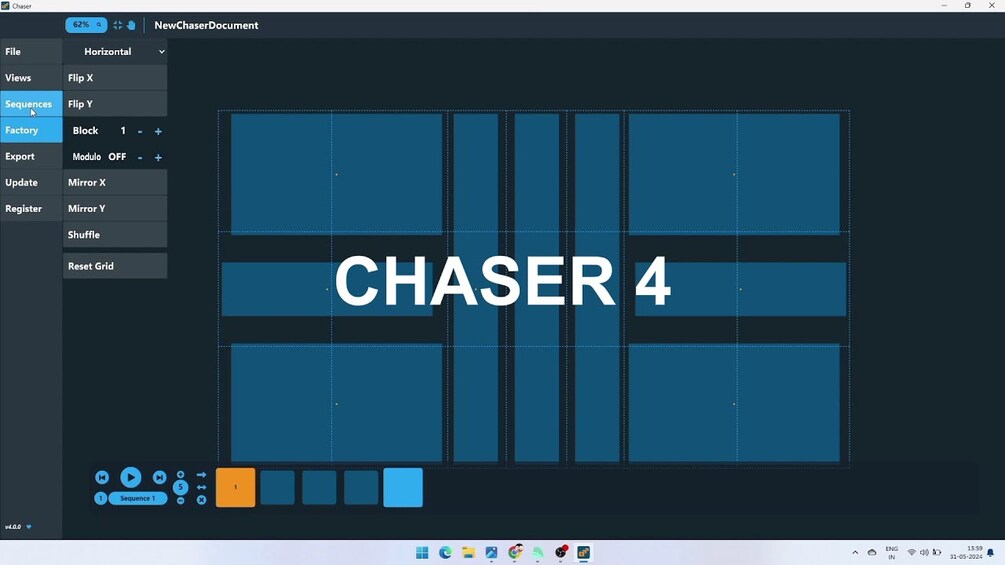Open Microsoft Edge from the taskbar
The image size is (1005, 565).
pyautogui.click(x=445, y=553)
